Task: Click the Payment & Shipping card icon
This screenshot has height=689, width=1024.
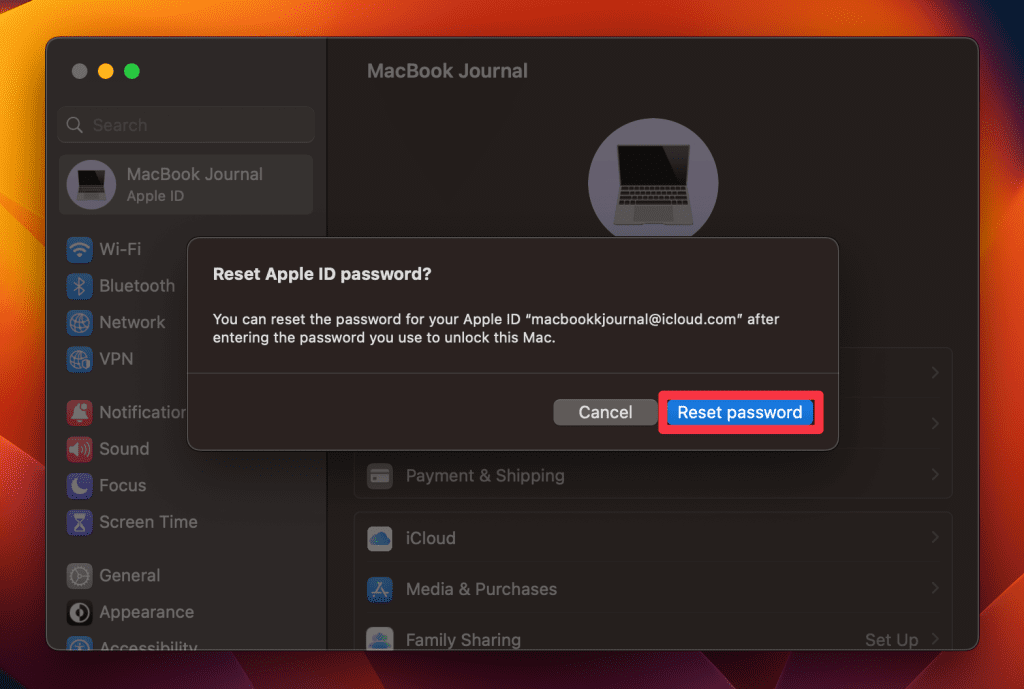Action: coord(379,476)
